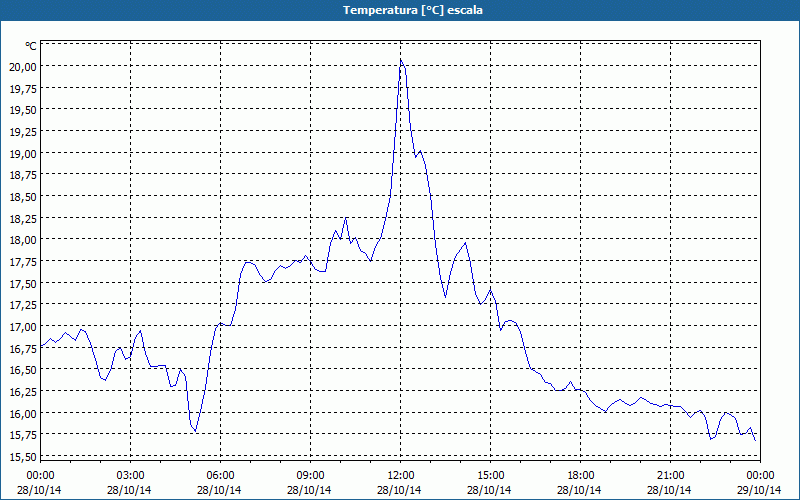Viewport: 800px width, 500px height.
Task: Select the 18:00 time label
Action: tap(581, 475)
